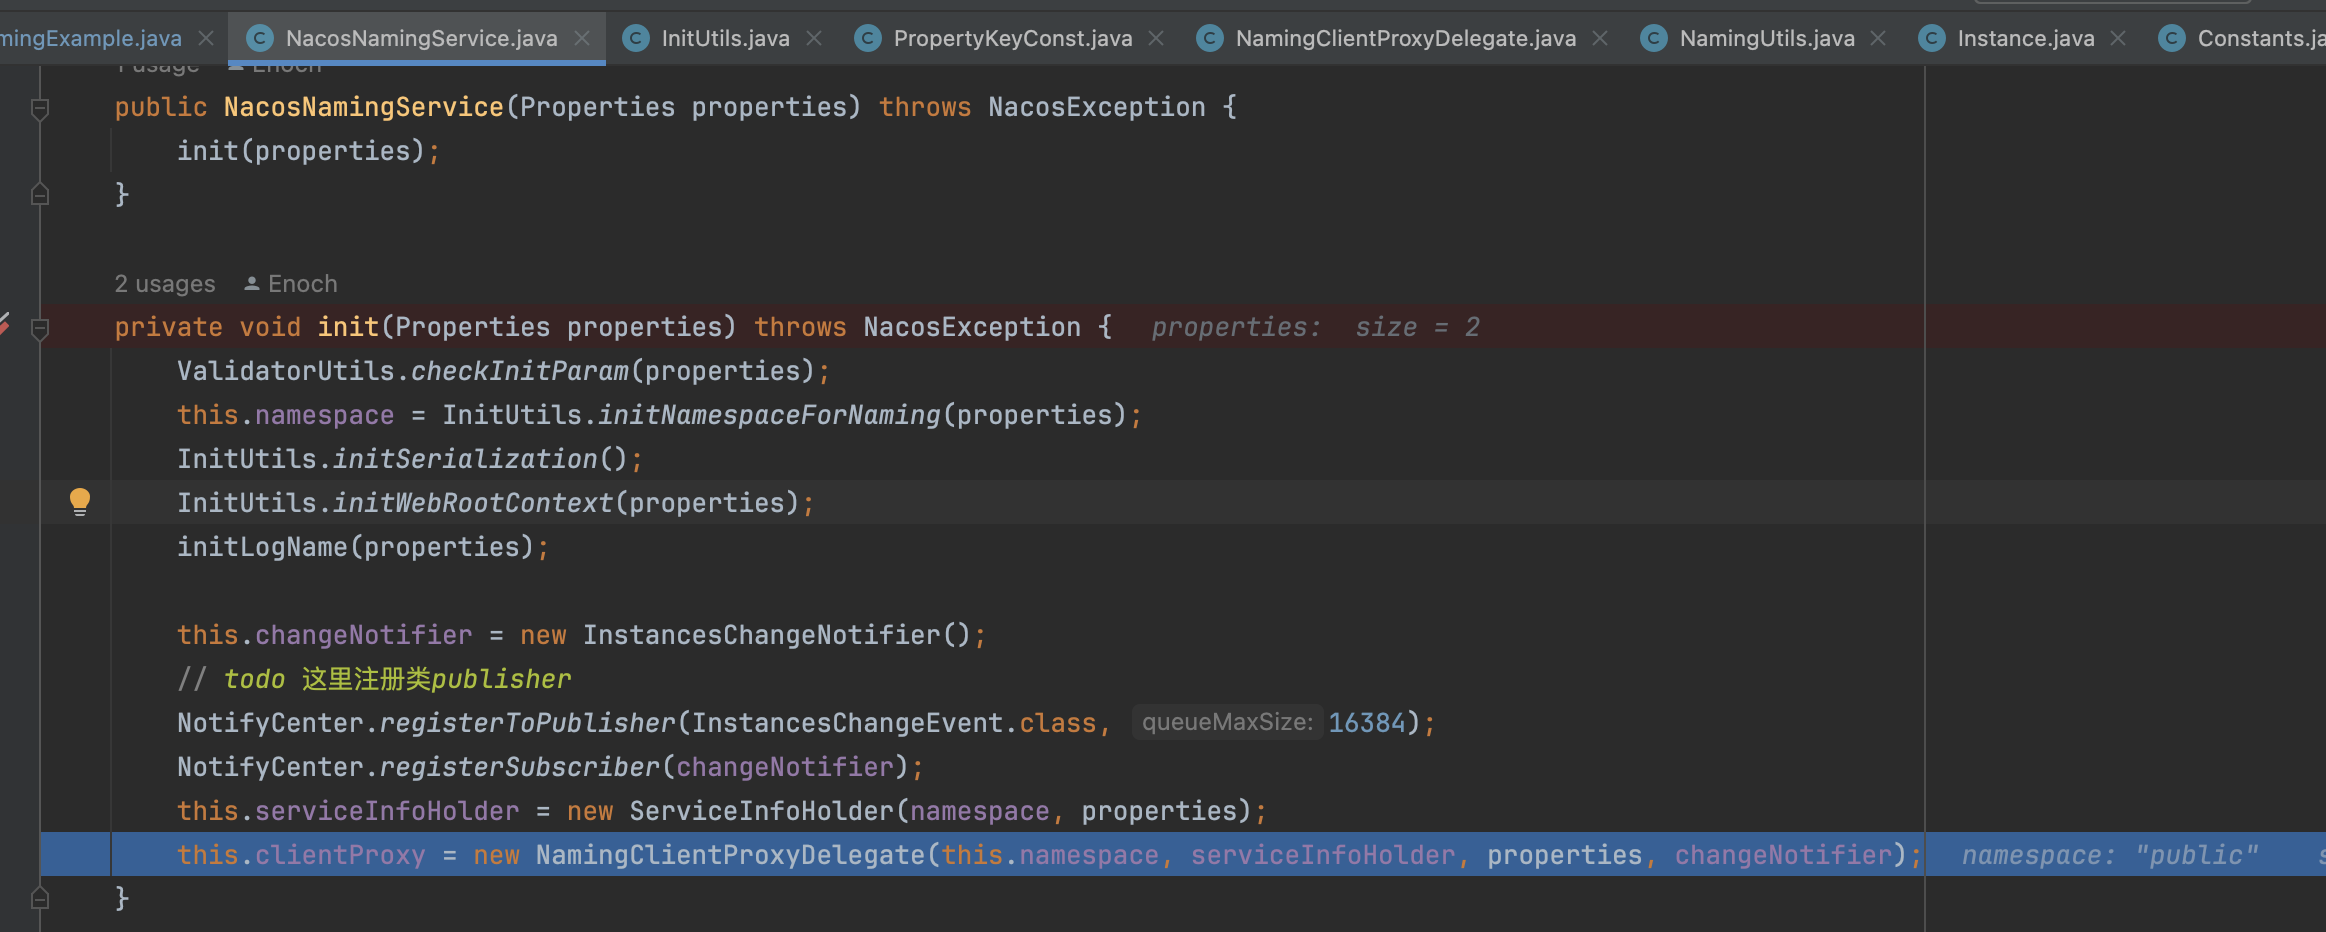The image size is (2326, 932).
Task: Click the namespace "public" inline debug value
Action: 2109,855
